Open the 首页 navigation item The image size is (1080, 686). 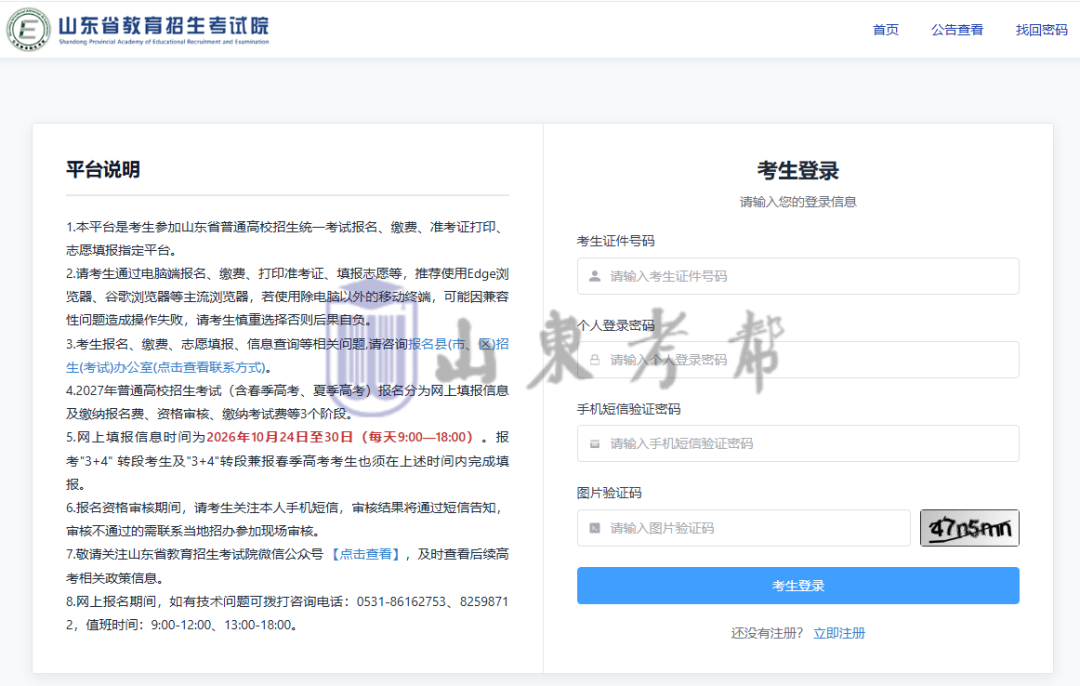tap(885, 30)
